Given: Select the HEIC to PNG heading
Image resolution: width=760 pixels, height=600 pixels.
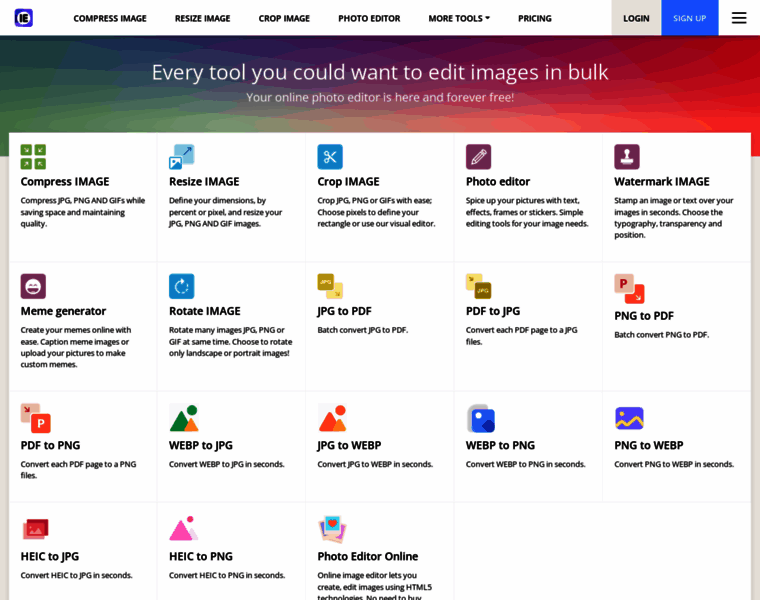Looking at the screenshot, I should [201, 556].
